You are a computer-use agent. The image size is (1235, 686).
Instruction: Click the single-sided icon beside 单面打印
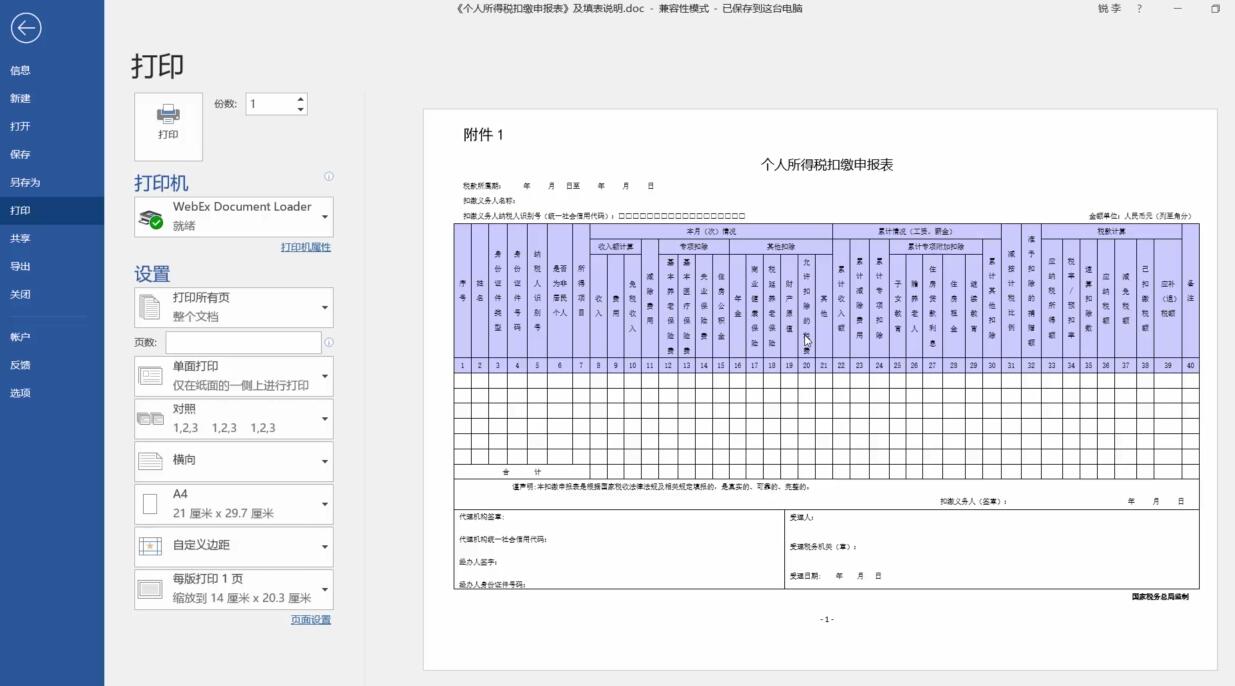(x=150, y=376)
